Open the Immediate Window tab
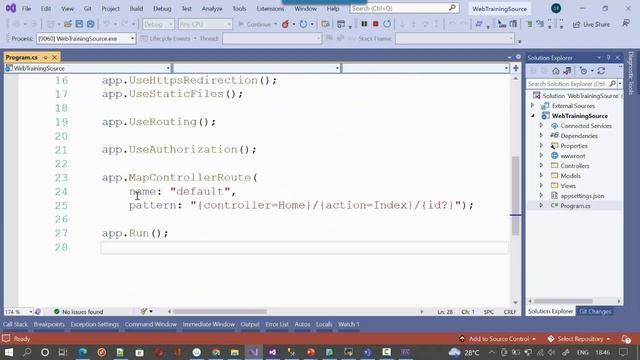This screenshot has height=360, width=640. (209, 324)
